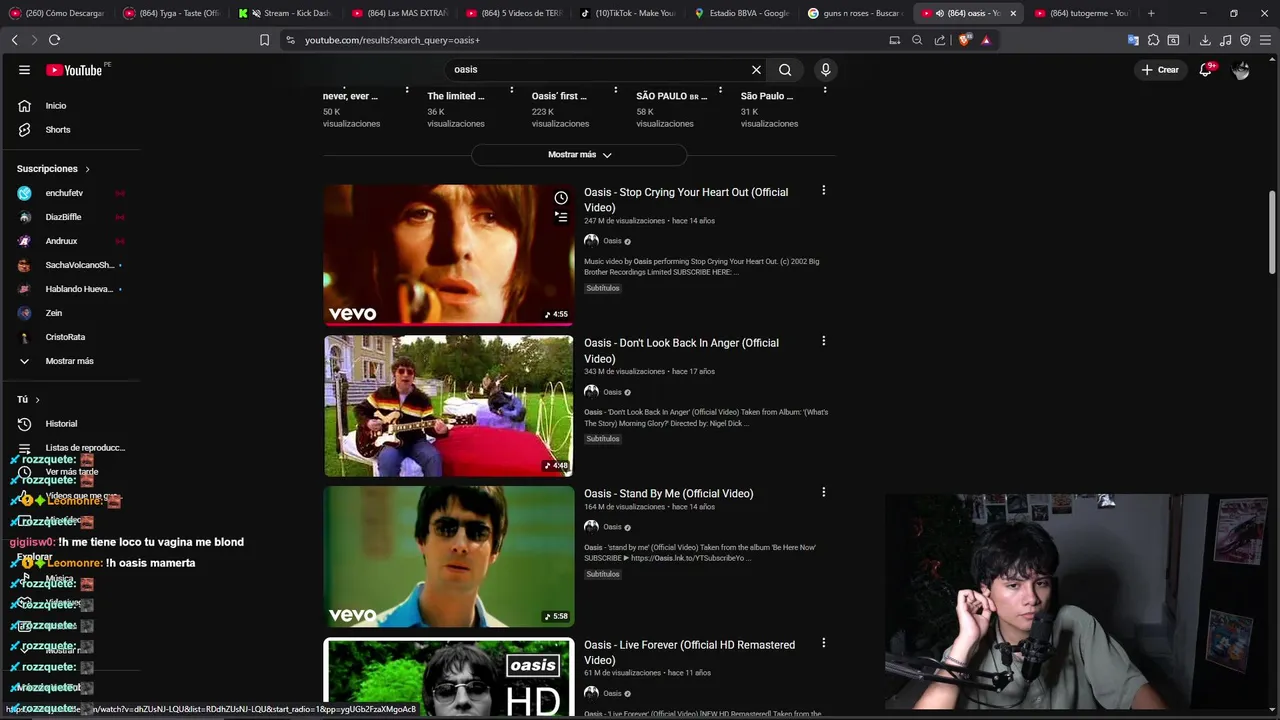Viewport: 1280px width, 720px height.
Task: Open Oasis - Stand By Me title
Action: [x=669, y=494]
